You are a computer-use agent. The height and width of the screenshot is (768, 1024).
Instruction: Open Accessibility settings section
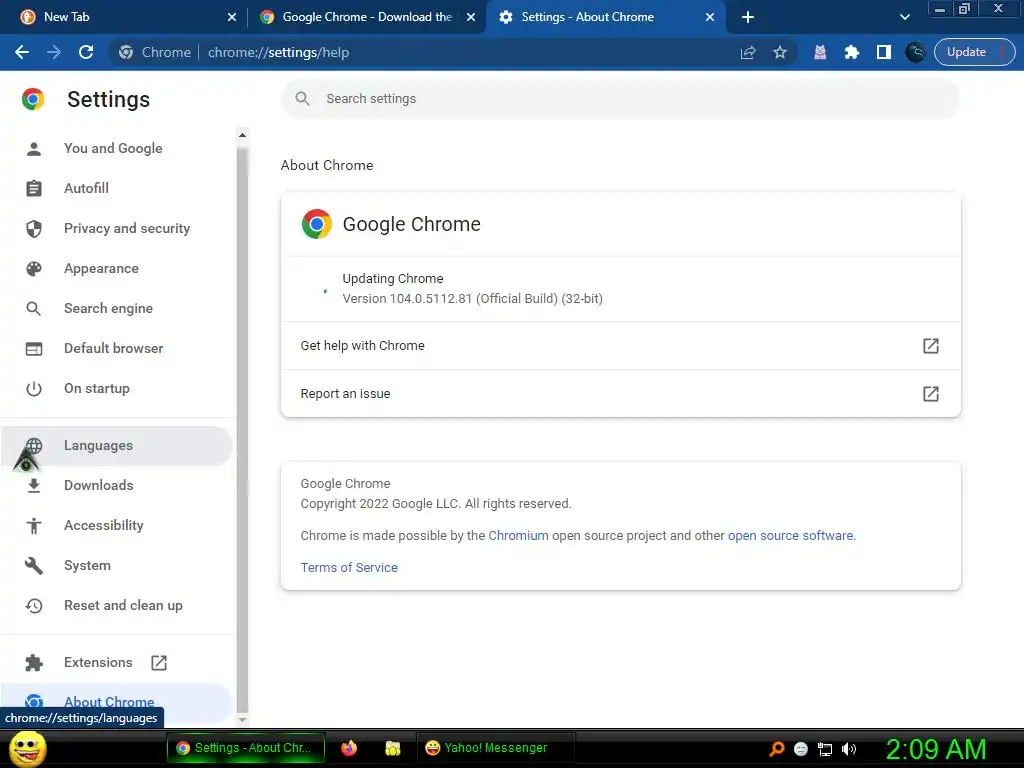coord(116,525)
